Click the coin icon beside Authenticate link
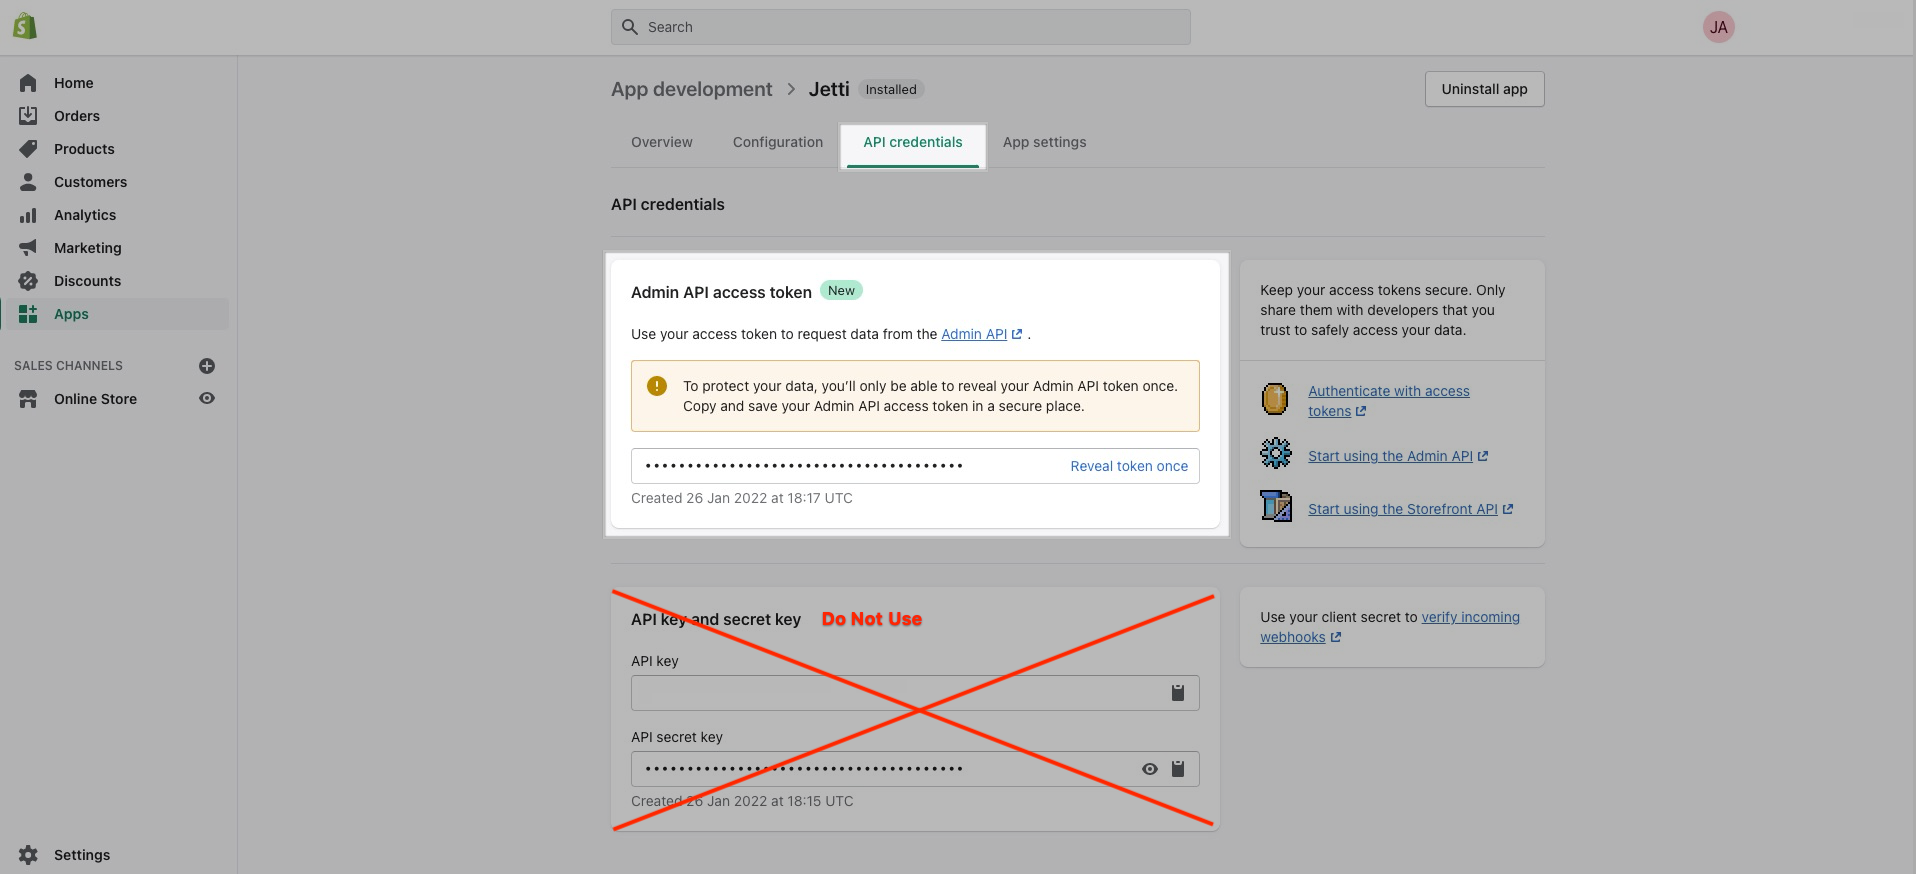1916x874 pixels. [1275, 399]
